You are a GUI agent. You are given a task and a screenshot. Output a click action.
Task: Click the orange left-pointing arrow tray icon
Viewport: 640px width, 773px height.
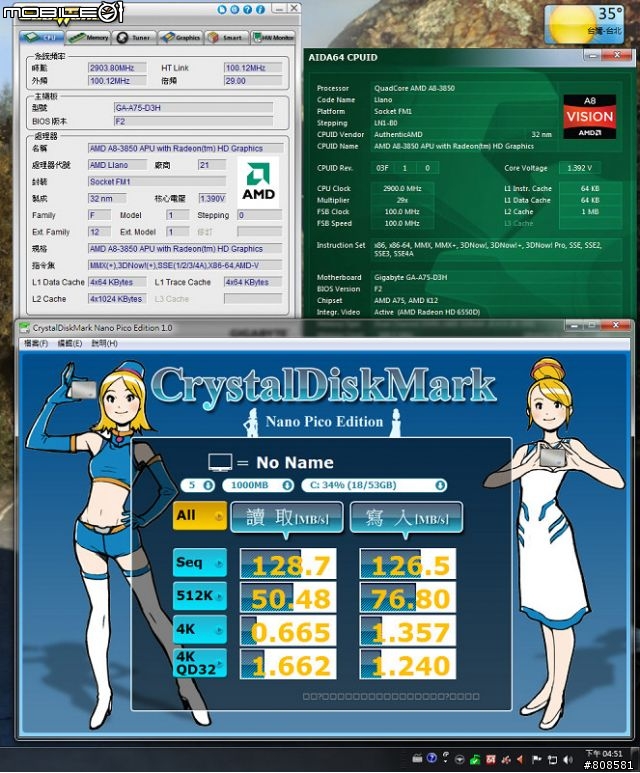[x=520, y=760]
